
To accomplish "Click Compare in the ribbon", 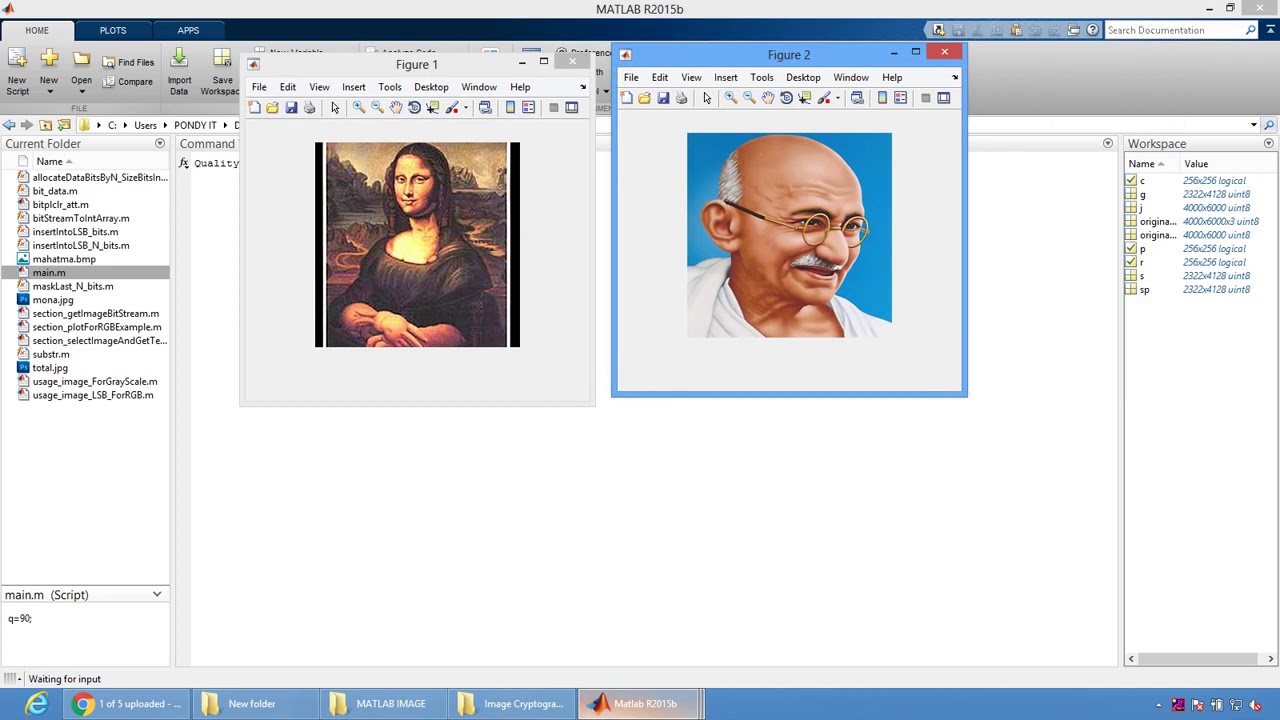I will [x=128, y=81].
